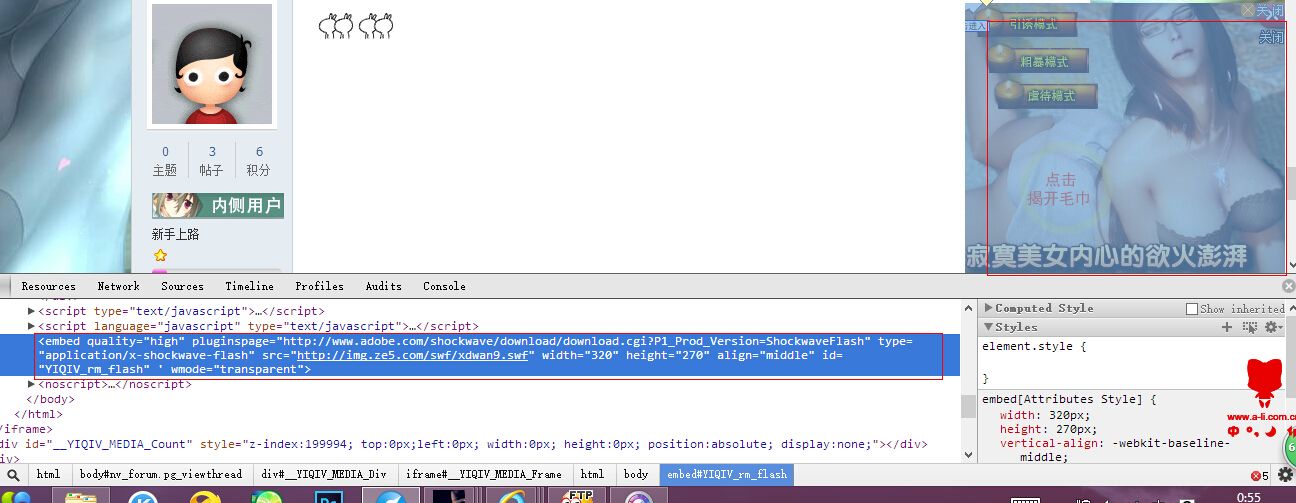The width and height of the screenshot is (1296, 503).
Task: Expand the language=javascript script node
Action: tap(31, 326)
